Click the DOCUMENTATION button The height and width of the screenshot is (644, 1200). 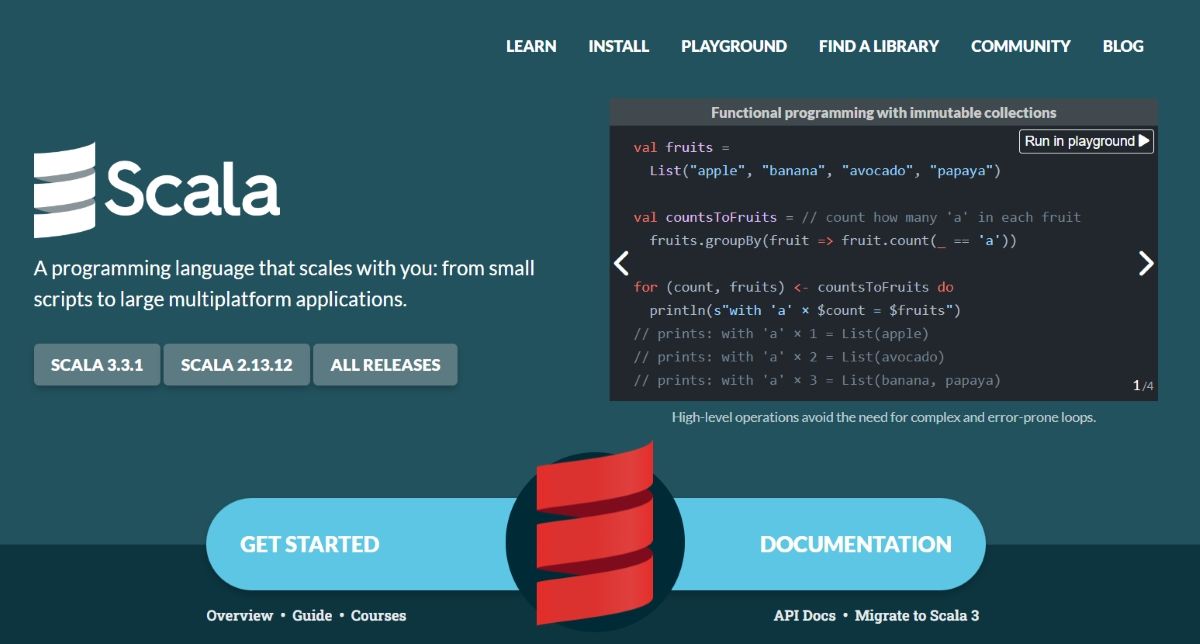pos(856,544)
